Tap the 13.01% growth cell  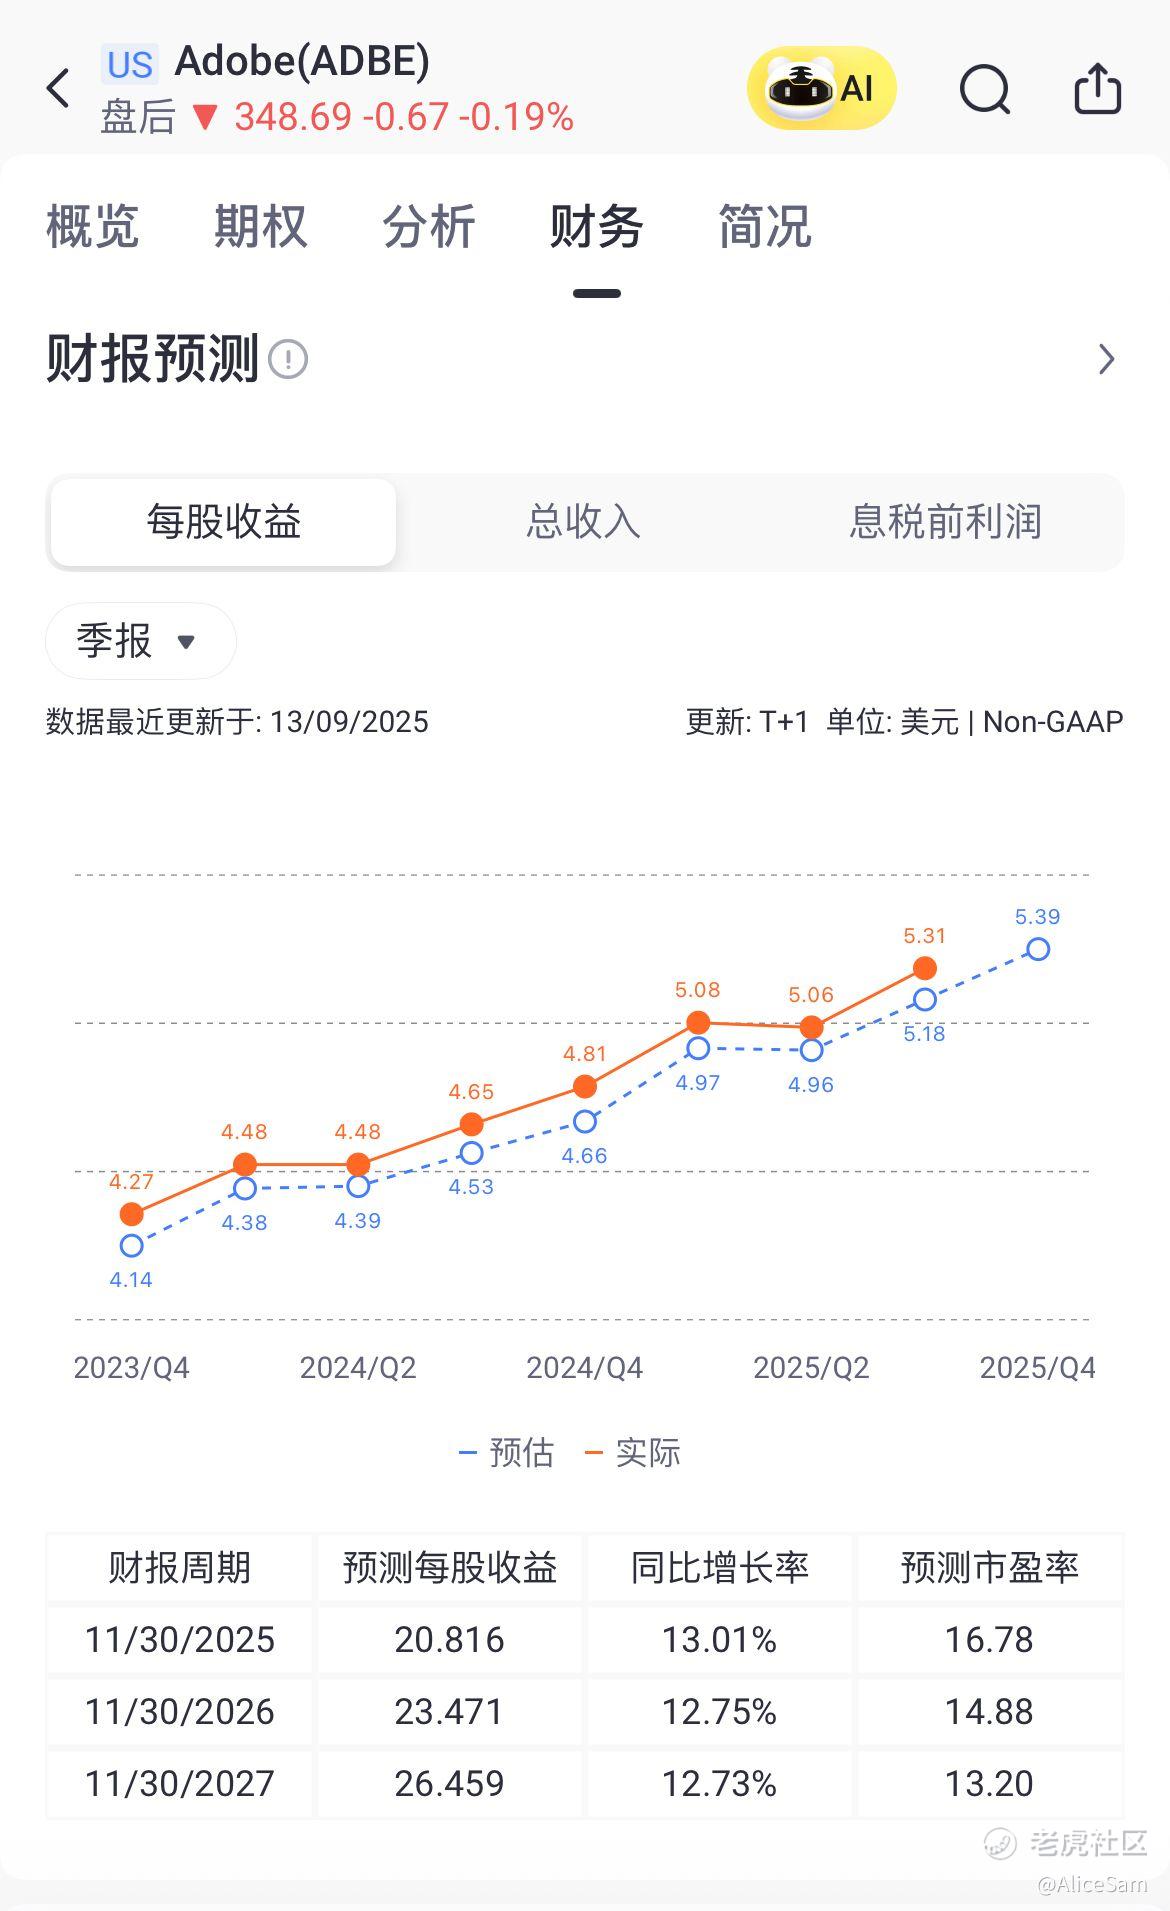720,1640
